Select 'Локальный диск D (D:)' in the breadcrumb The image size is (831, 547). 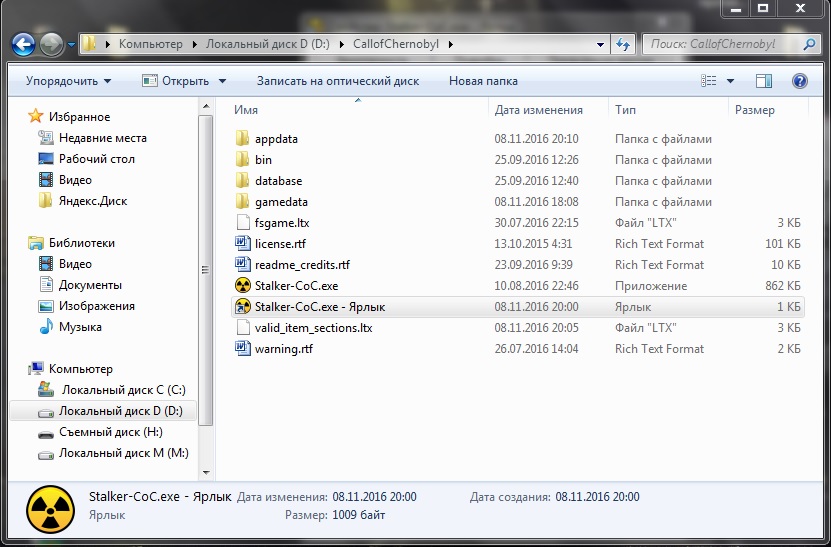tap(268, 44)
